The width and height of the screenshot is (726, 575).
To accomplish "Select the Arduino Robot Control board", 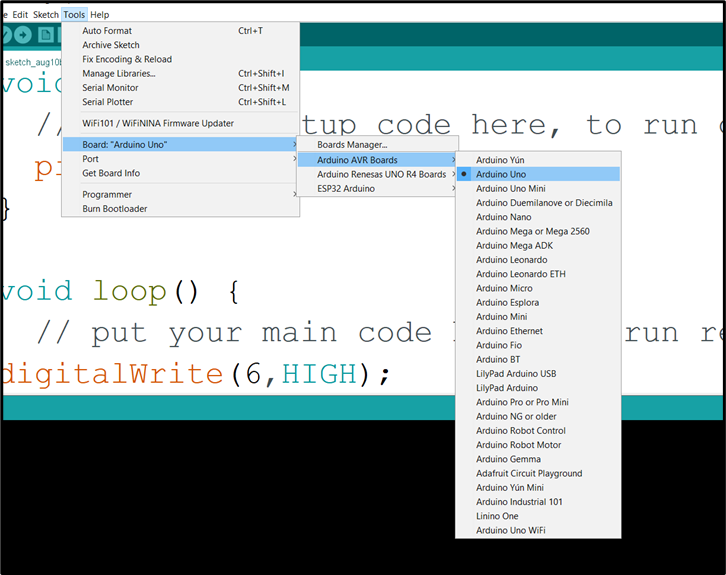I will [x=538, y=431].
